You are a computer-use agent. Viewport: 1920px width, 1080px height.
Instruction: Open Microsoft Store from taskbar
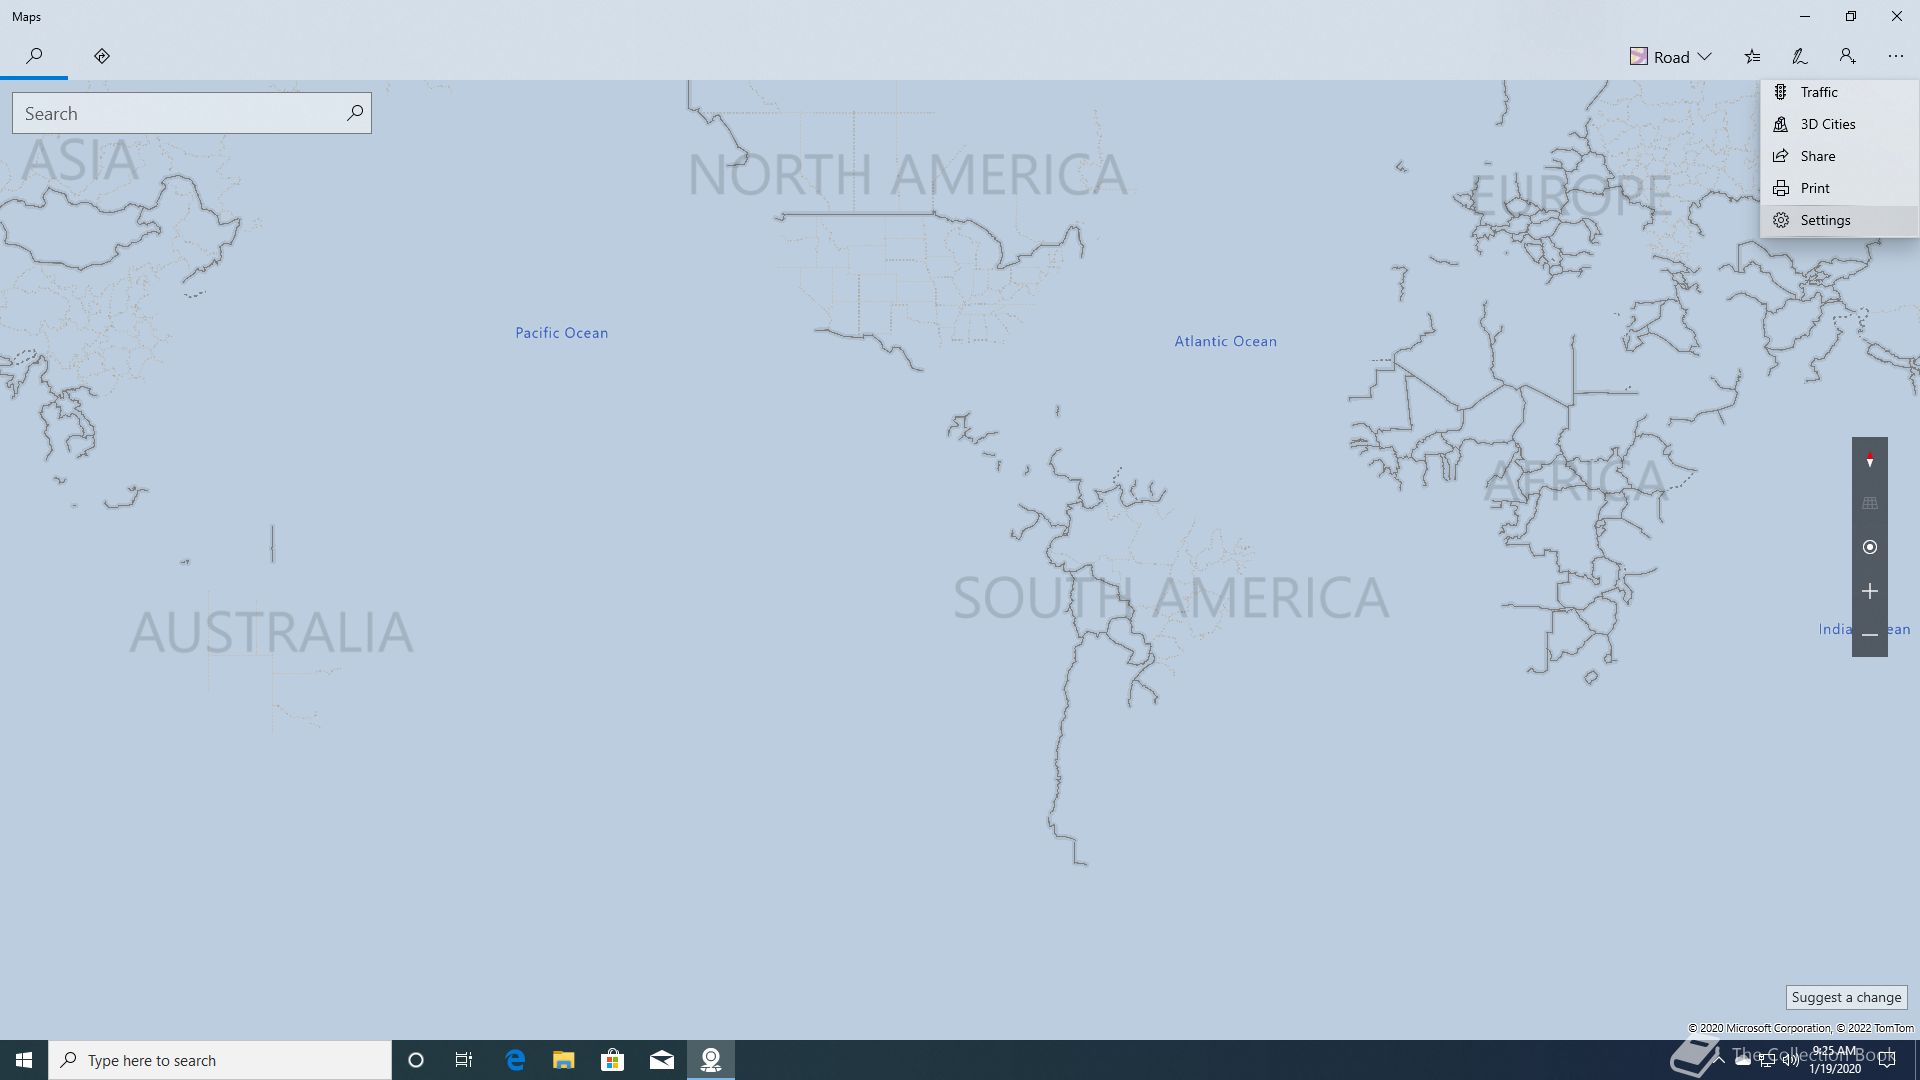tap(613, 1060)
